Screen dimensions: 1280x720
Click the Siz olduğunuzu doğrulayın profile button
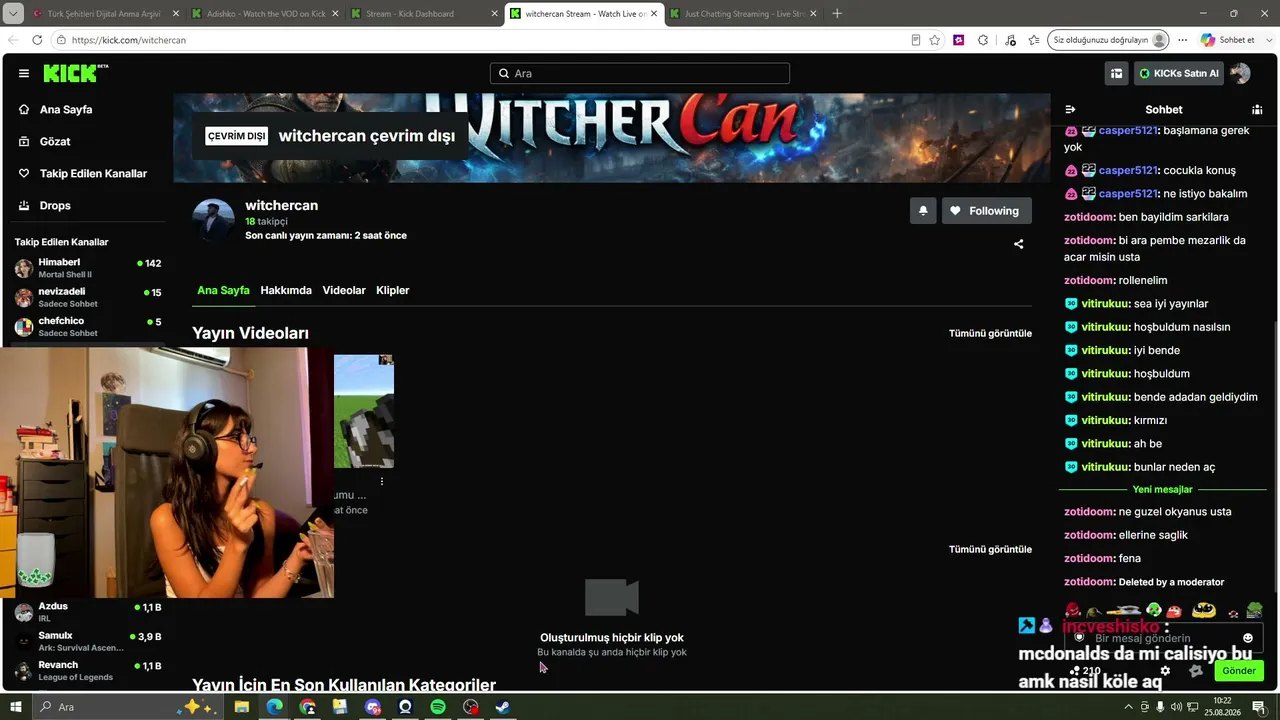(x=1108, y=40)
